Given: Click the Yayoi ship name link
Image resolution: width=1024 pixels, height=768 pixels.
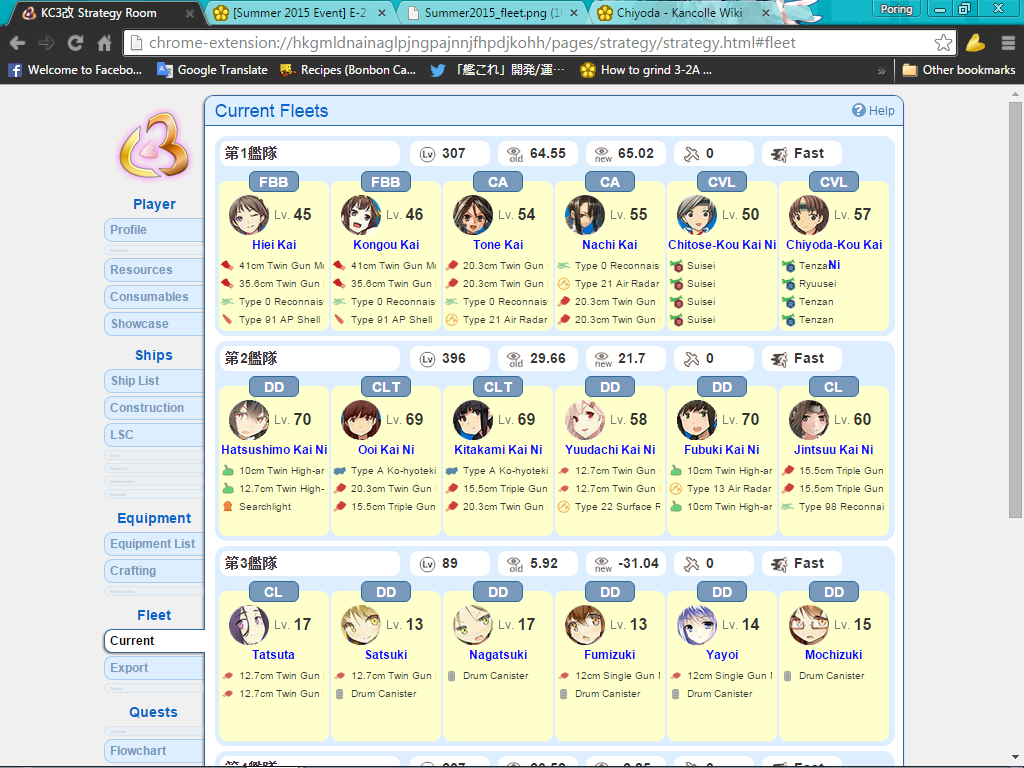Looking at the screenshot, I should point(722,655).
